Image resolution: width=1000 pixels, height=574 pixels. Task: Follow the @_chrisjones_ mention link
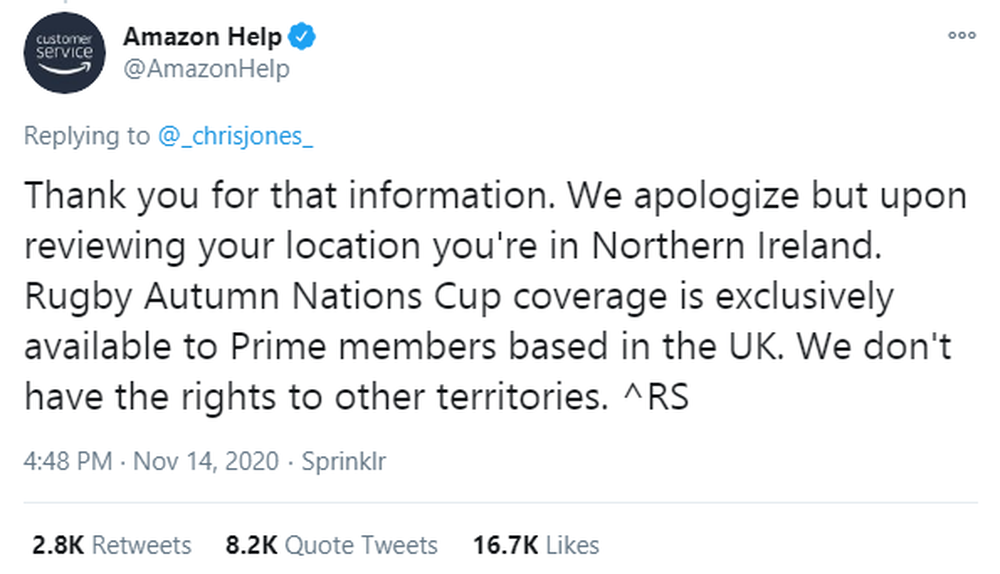point(235,136)
